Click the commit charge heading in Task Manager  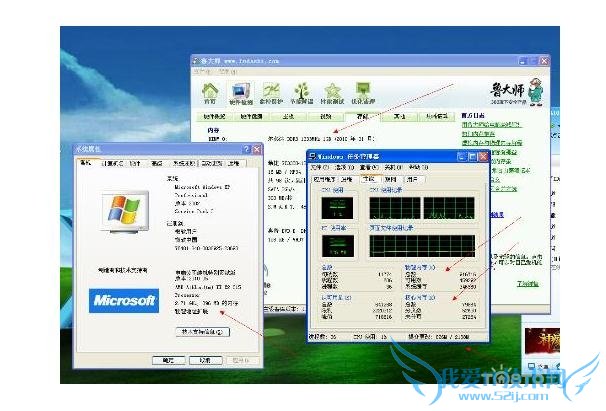tap(336, 297)
